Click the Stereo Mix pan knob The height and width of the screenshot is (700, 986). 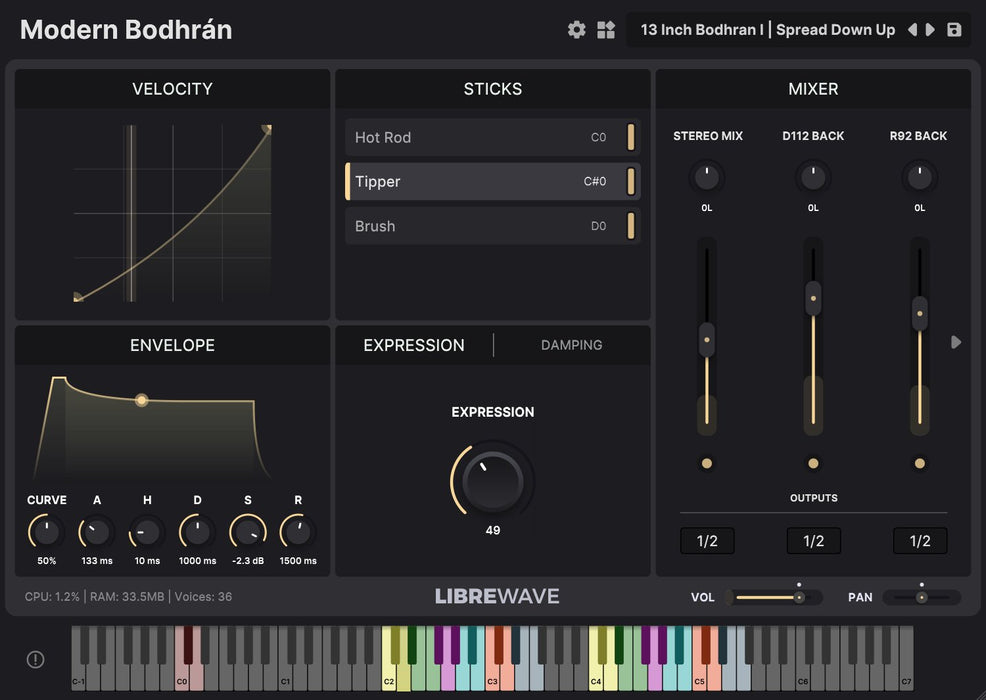click(707, 178)
